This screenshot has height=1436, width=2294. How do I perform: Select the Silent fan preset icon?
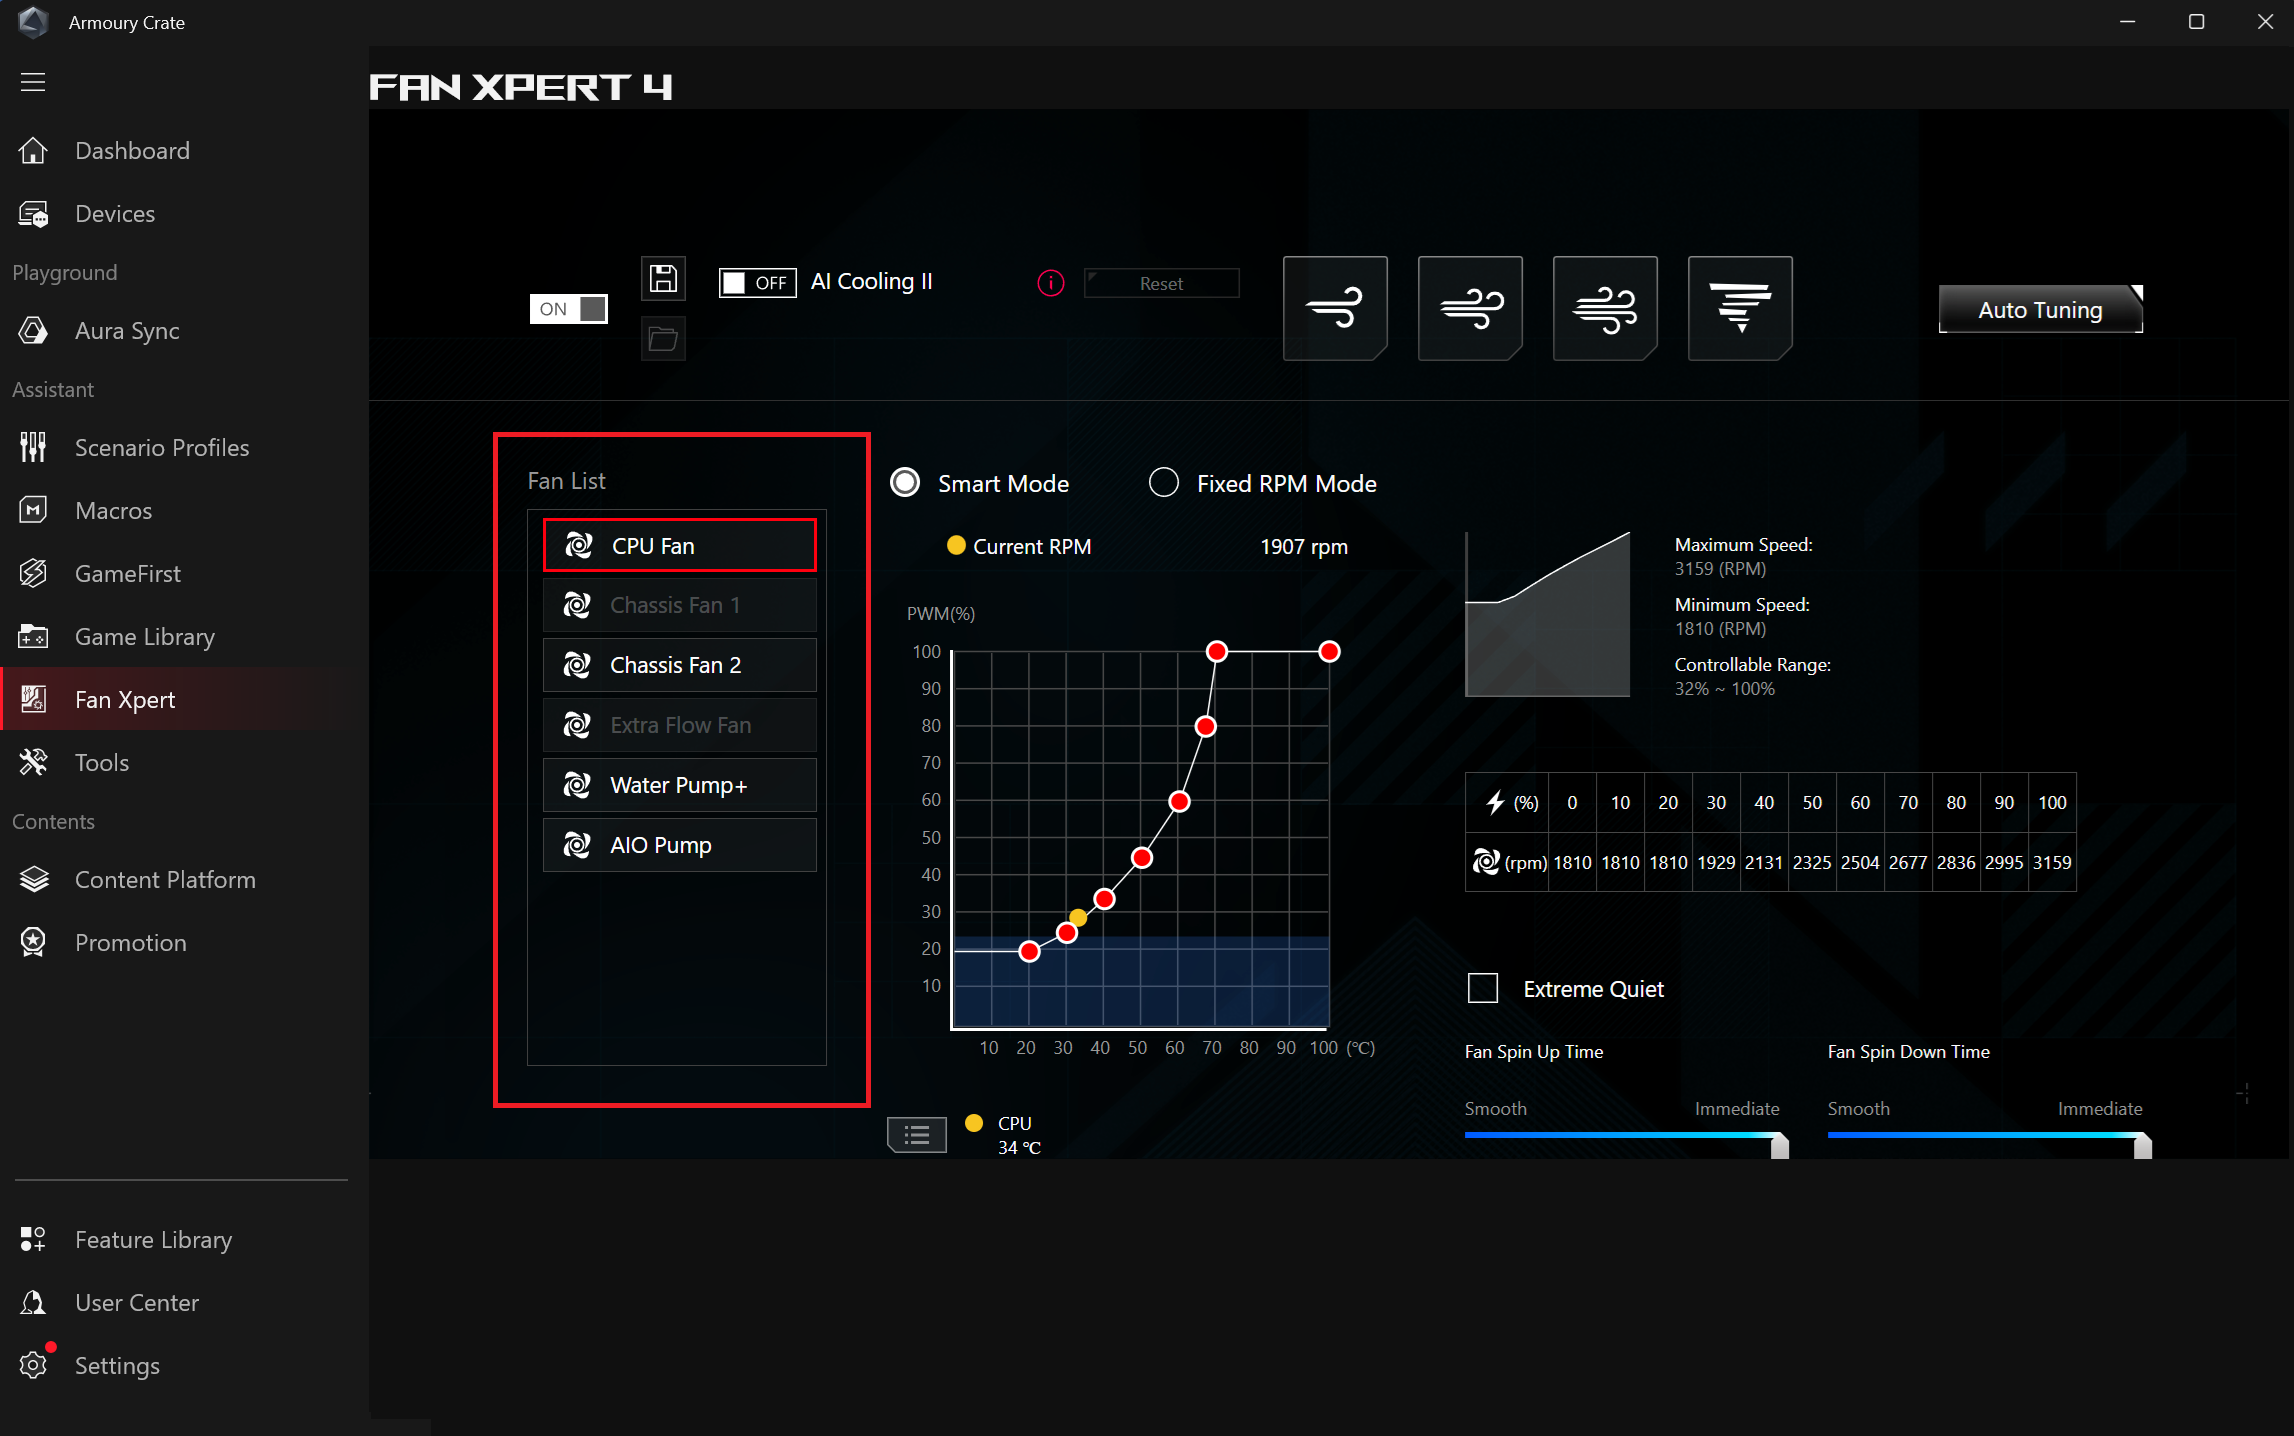click(1335, 308)
